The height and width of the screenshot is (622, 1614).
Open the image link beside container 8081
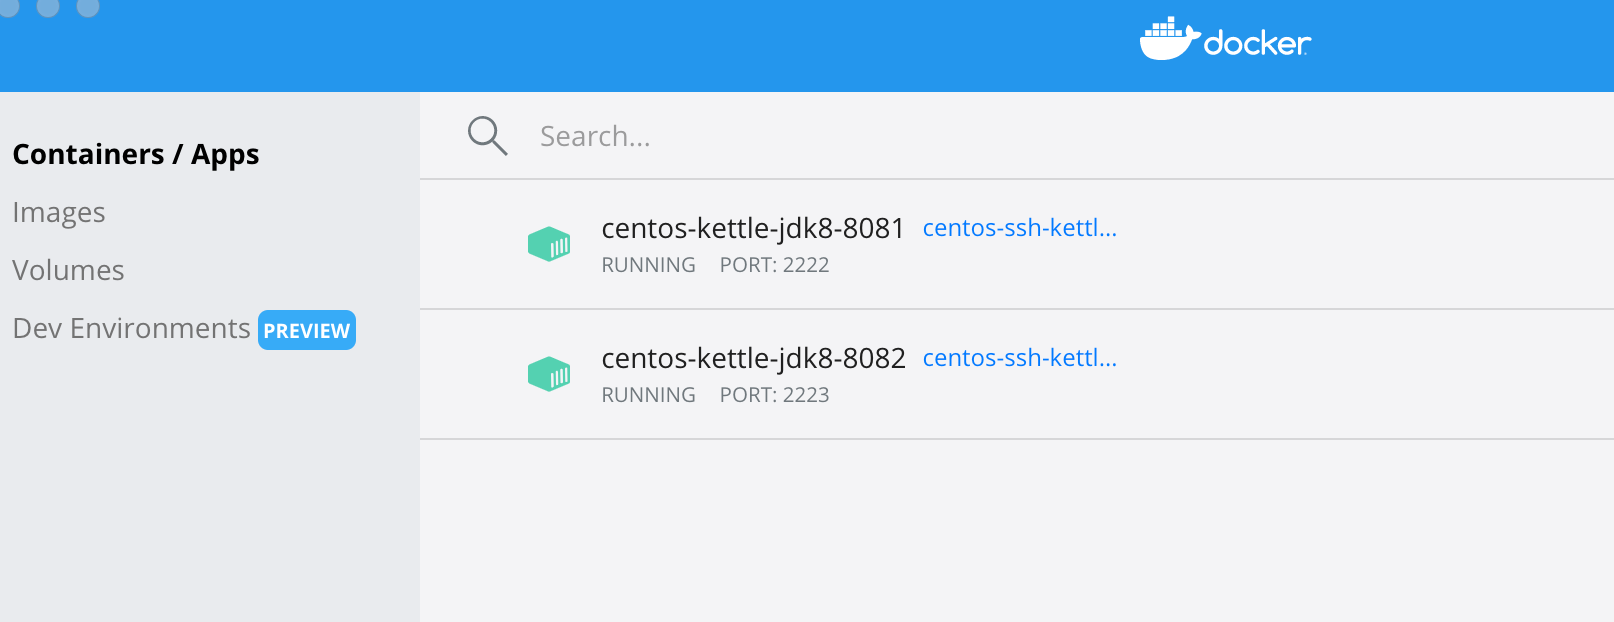click(1019, 229)
